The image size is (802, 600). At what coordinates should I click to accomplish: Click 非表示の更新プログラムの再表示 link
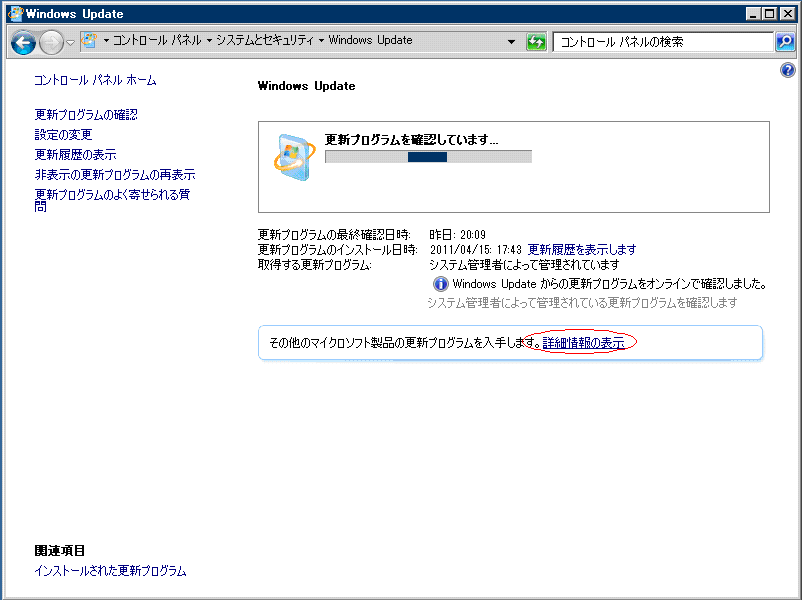115,174
